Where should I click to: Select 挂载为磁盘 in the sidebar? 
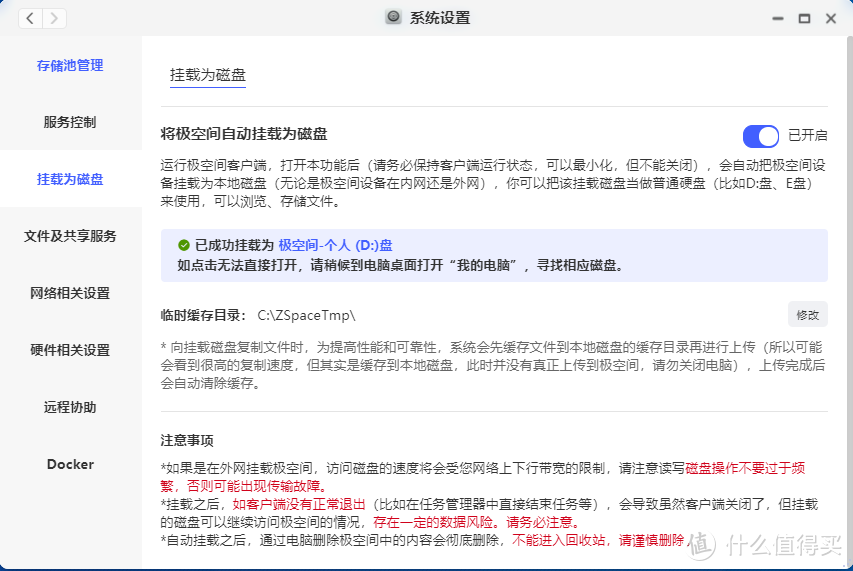(70, 179)
